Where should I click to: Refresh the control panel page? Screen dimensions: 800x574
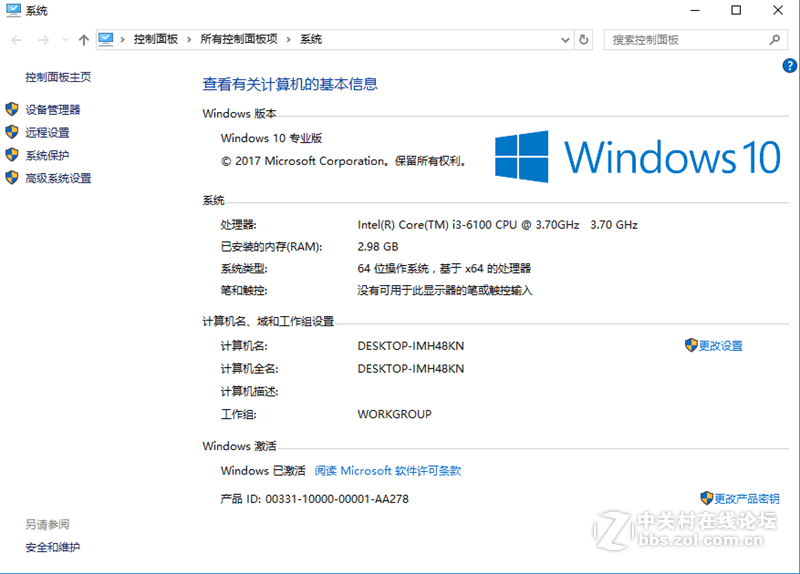pyautogui.click(x=584, y=40)
